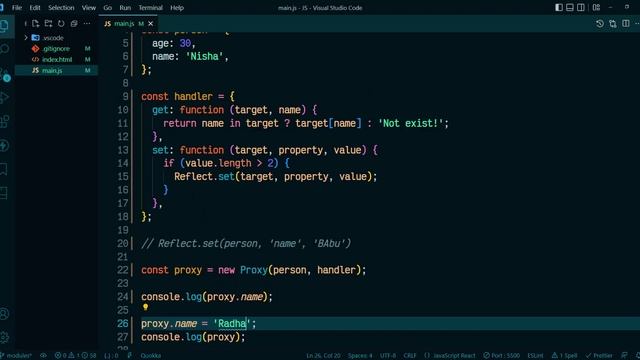Expand the .vscode folder

[56, 38]
